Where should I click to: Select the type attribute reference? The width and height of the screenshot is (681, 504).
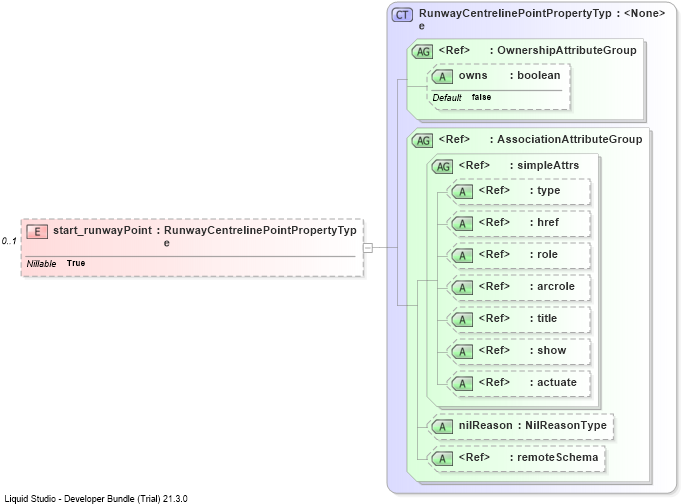(520, 191)
